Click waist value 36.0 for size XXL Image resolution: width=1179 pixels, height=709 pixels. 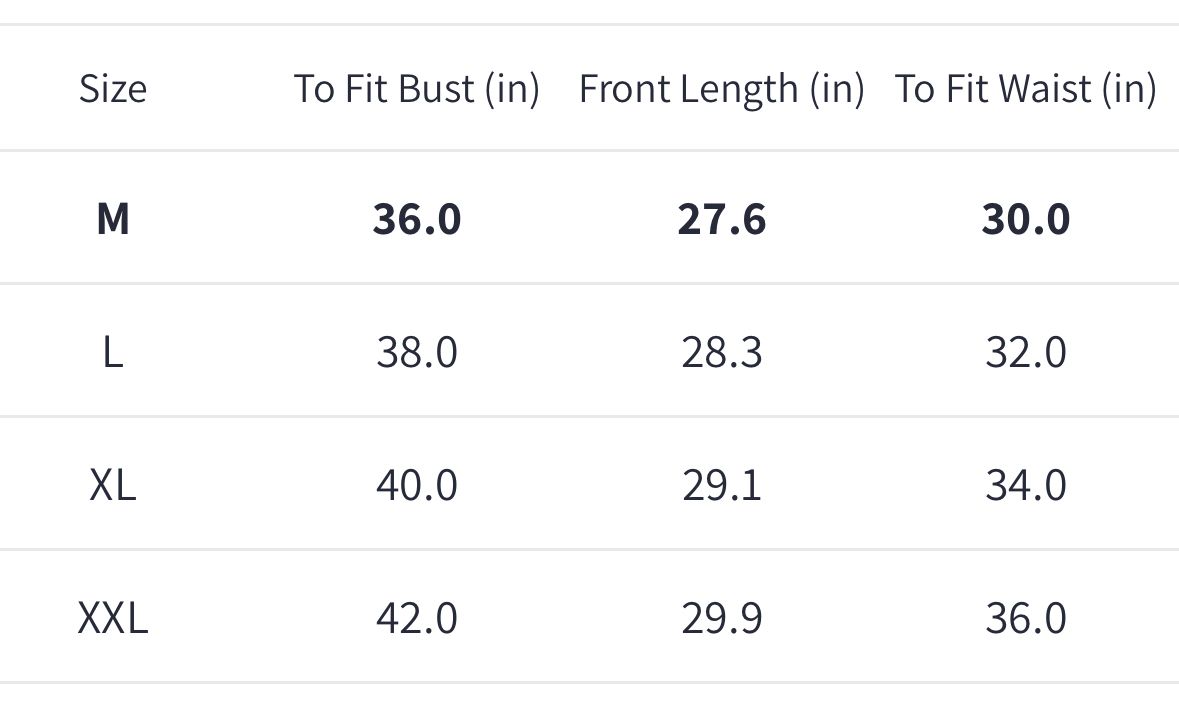tap(1025, 618)
